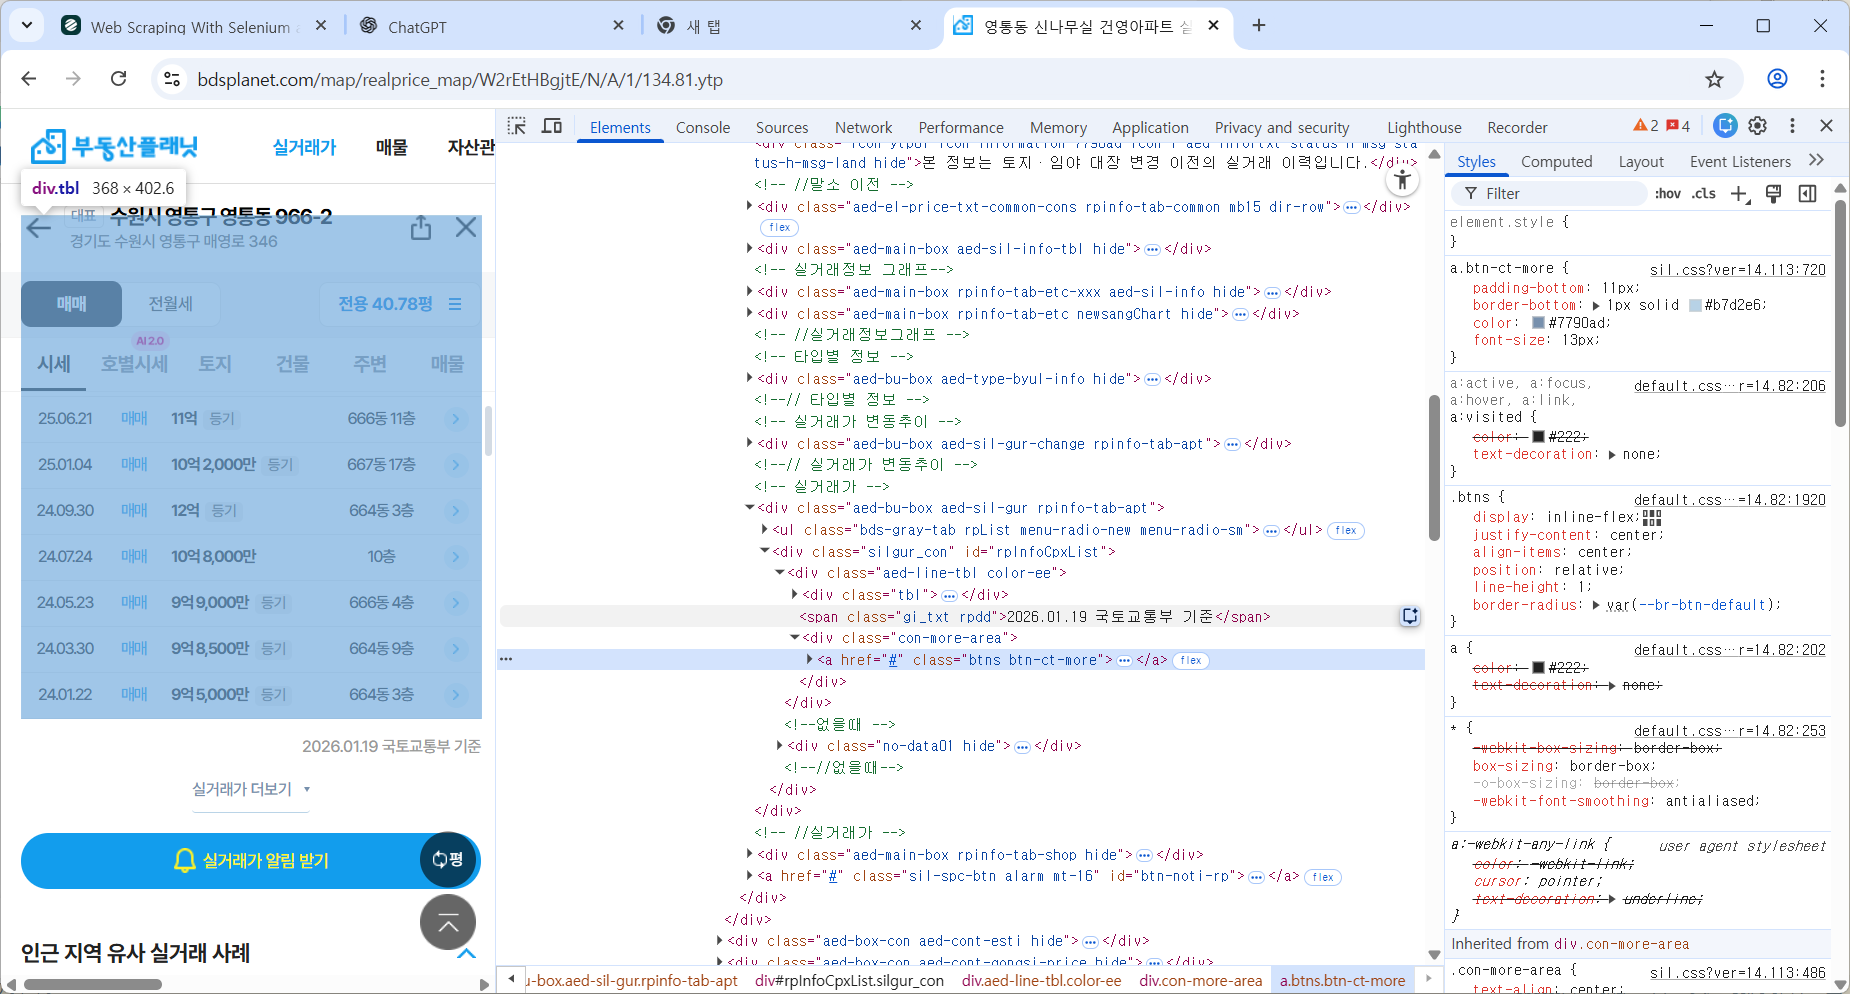Go back in browser history

click(29, 79)
